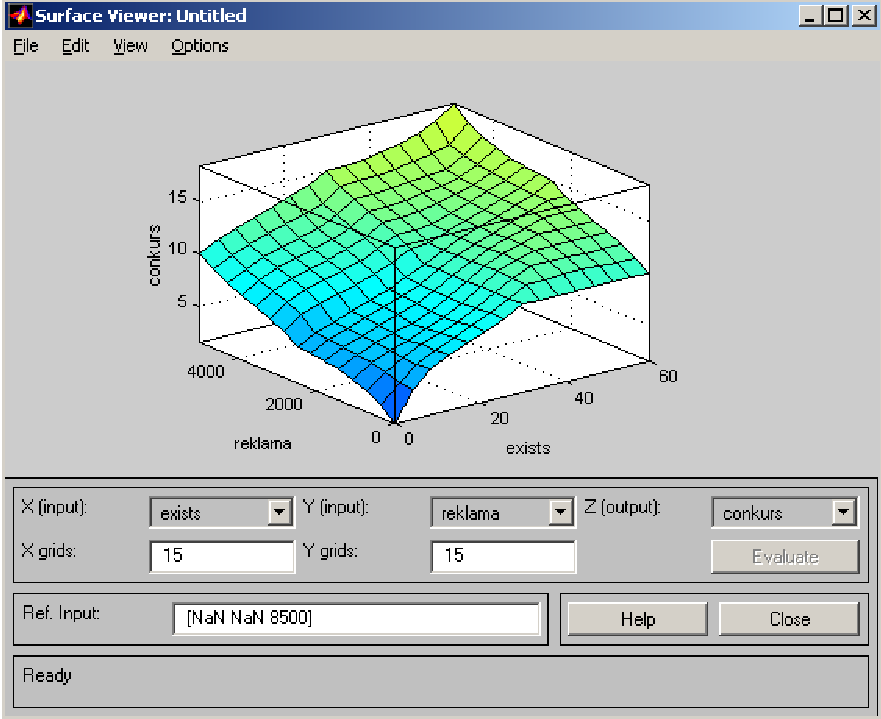Select the reklama axis label on plot
The image size is (881, 719).
[x=263, y=443]
